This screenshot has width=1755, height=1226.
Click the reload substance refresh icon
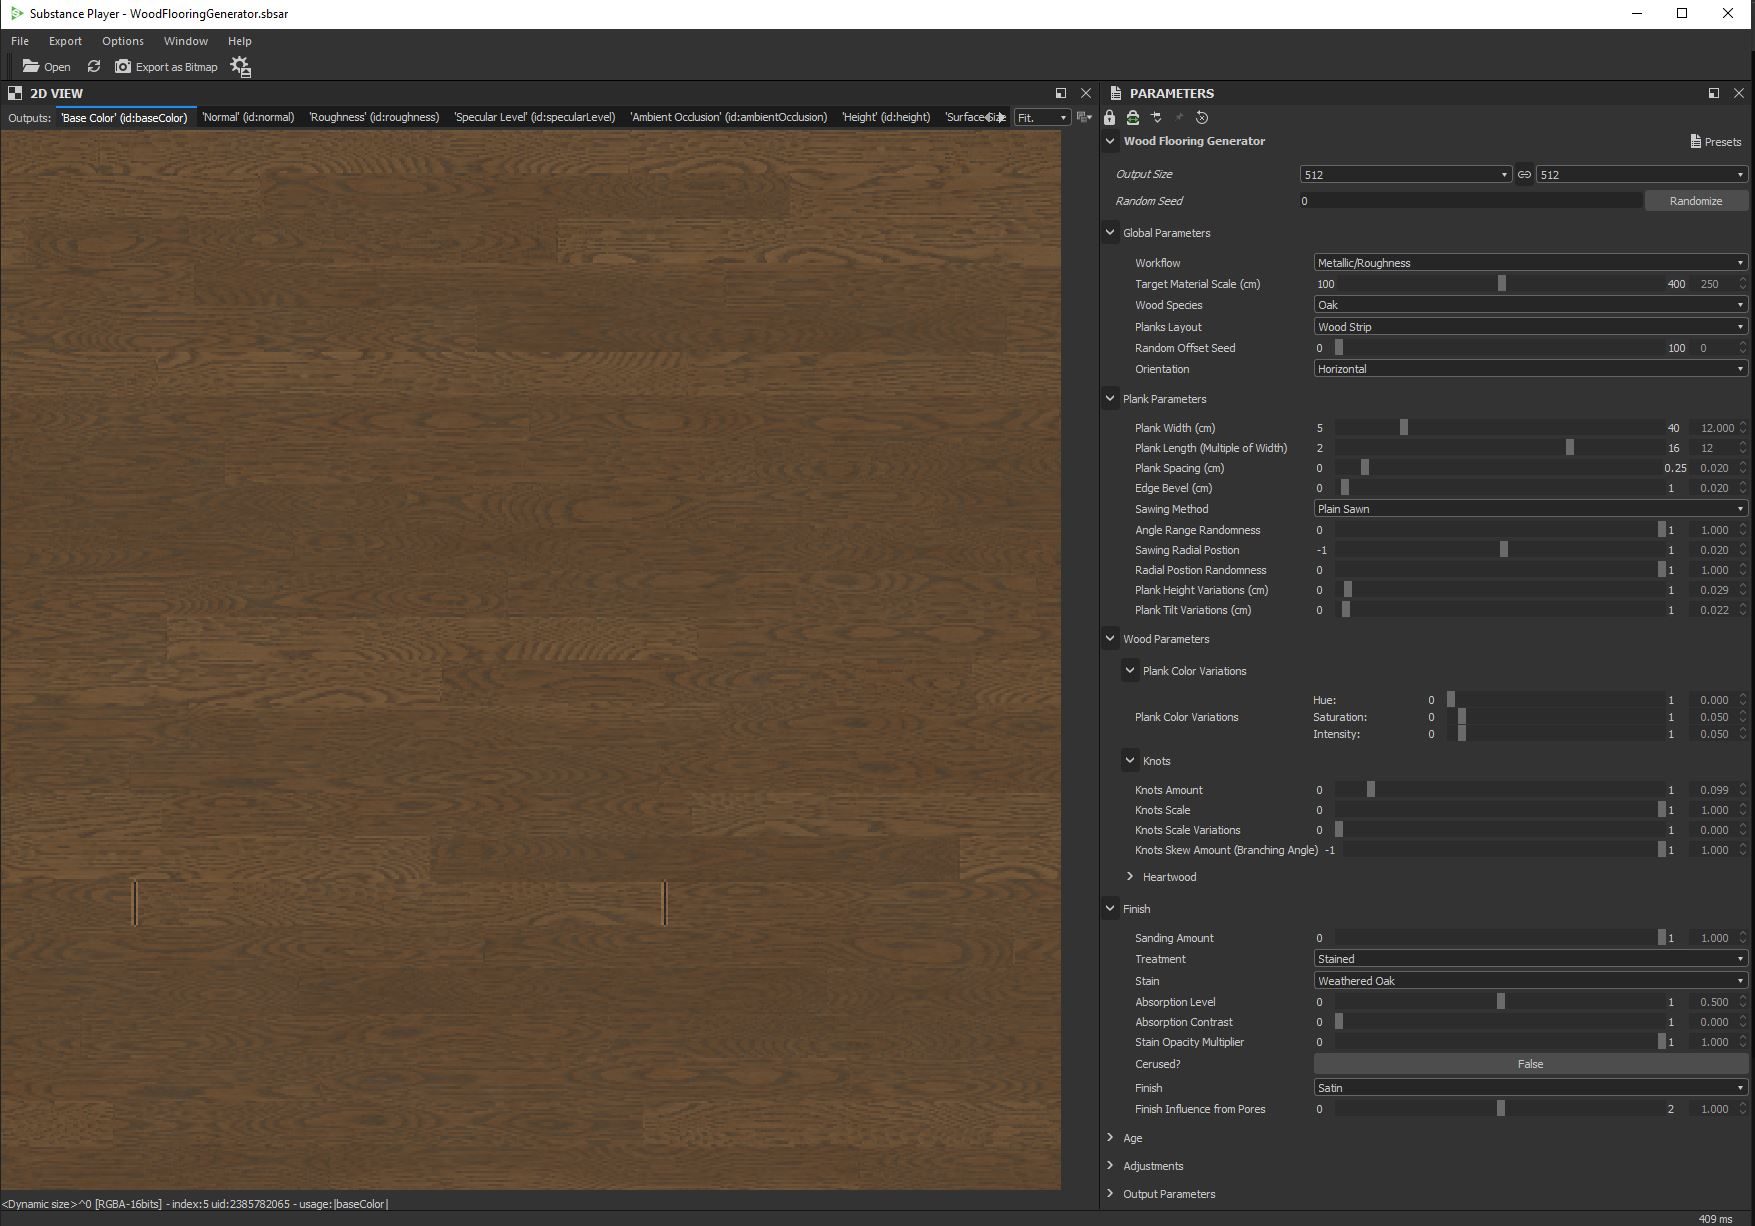(94, 66)
